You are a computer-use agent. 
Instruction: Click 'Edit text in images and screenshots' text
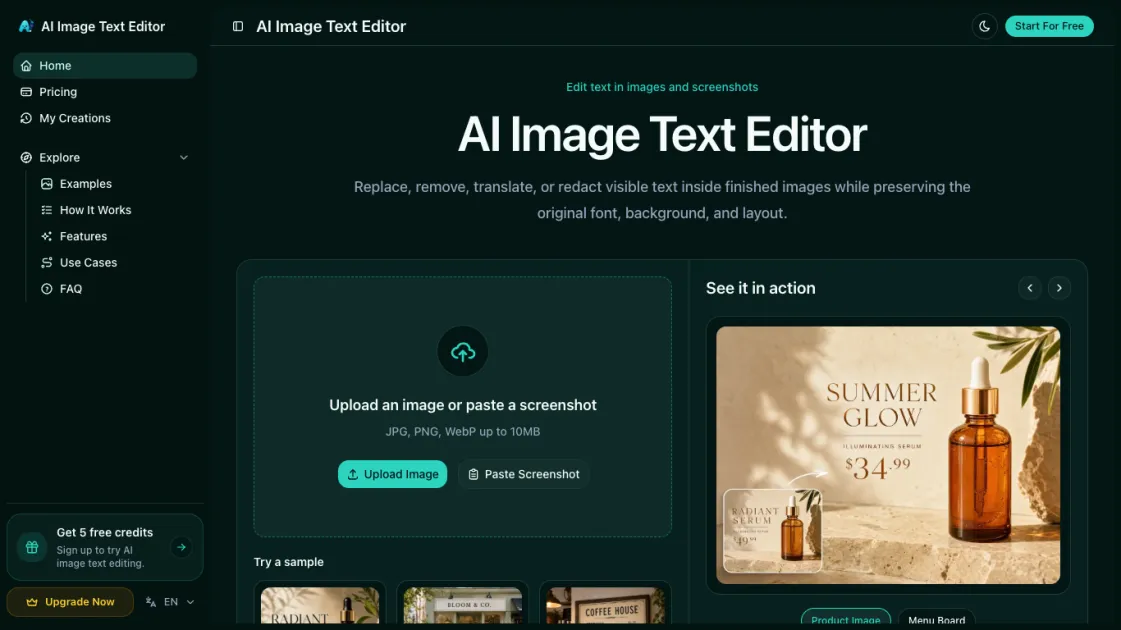pyautogui.click(x=662, y=87)
